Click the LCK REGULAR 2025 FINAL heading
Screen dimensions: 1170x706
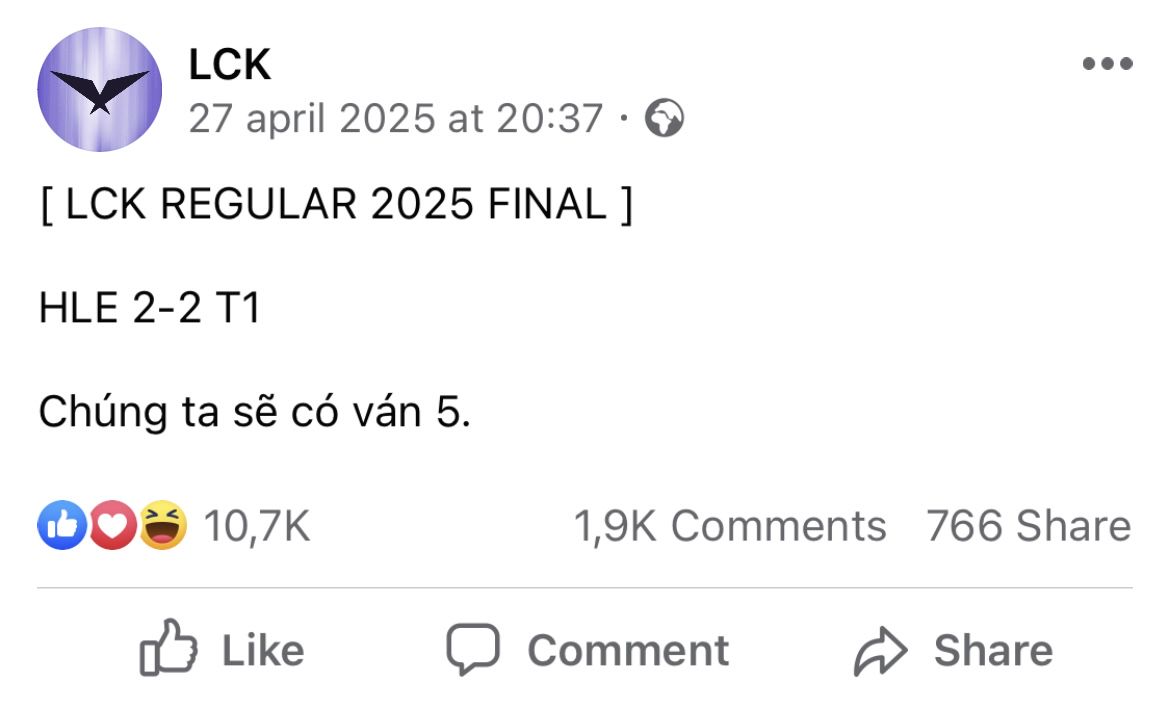coord(335,205)
